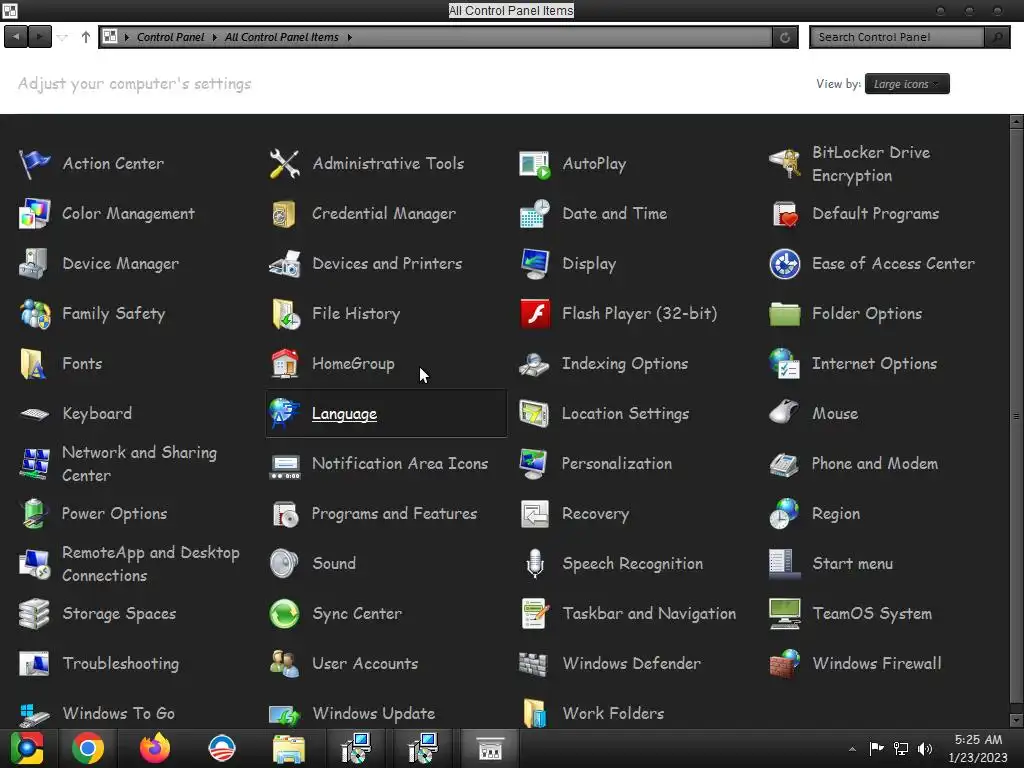This screenshot has height=768, width=1024.
Task: Open BitLocker Drive Encryption icon
Action: pyautogui.click(x=784, y=163)
